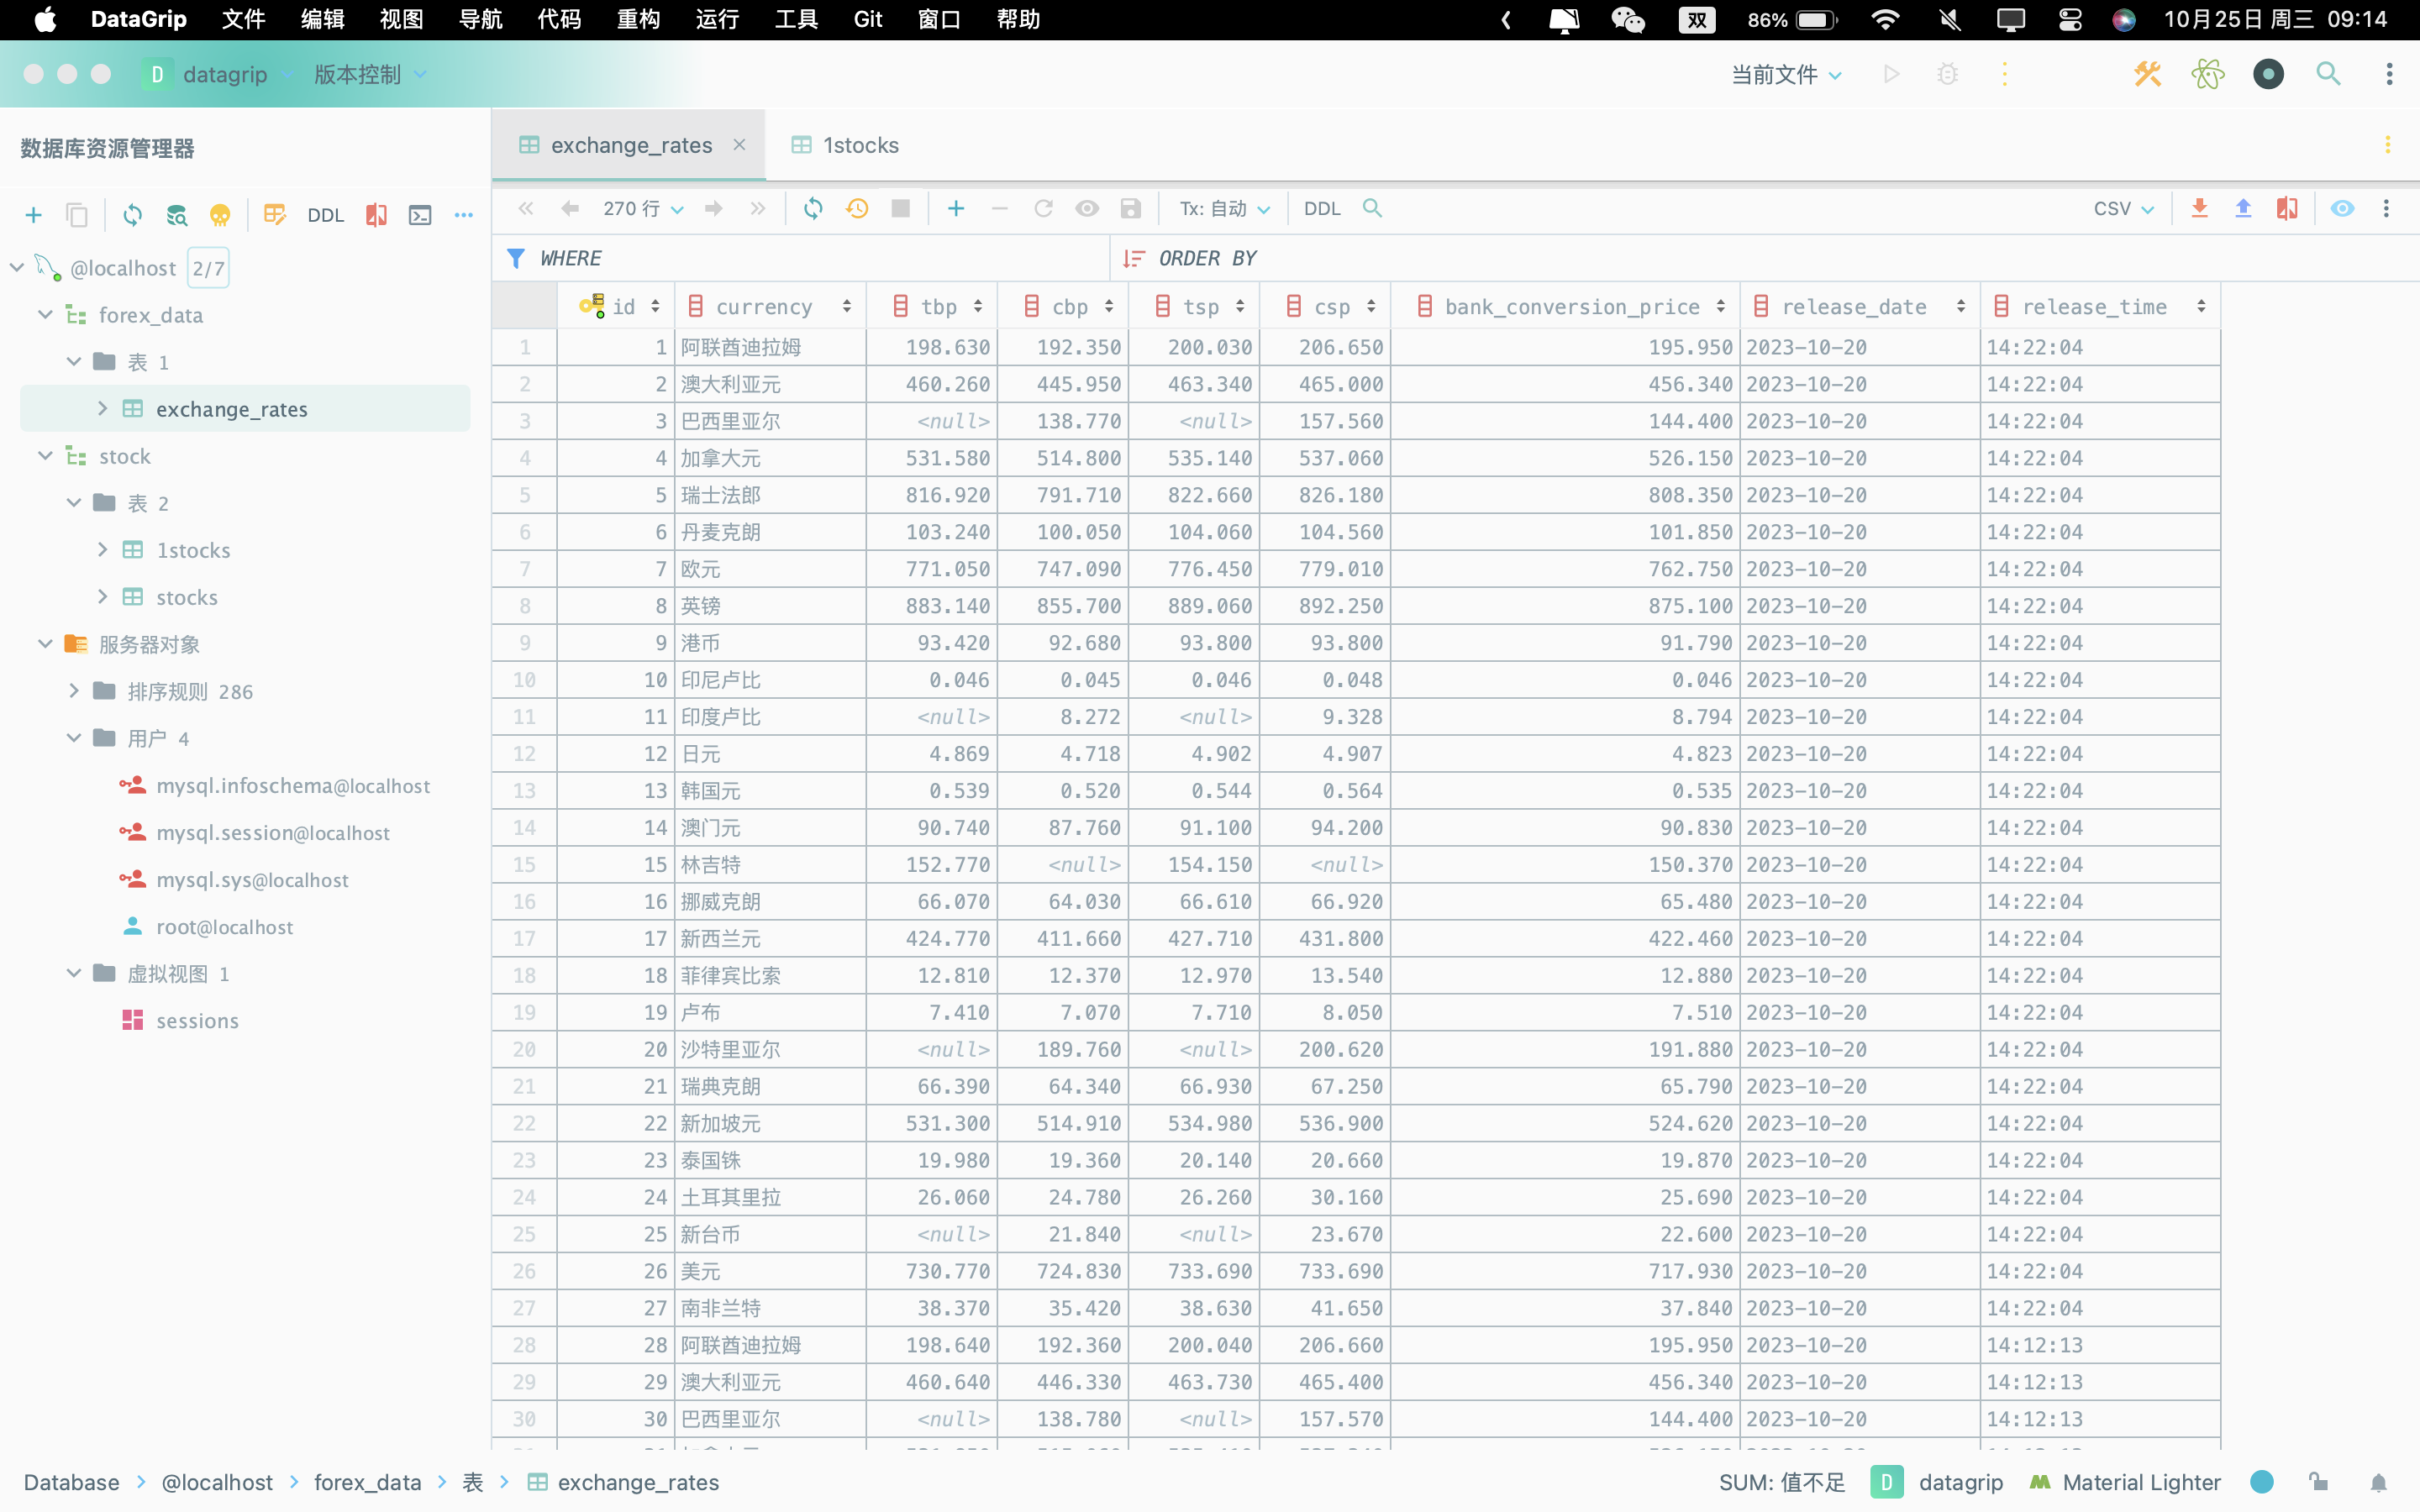Viewport: 2420px width, 1512px height.
Task: Collapse the forex_data schema node
Action: 45,315
